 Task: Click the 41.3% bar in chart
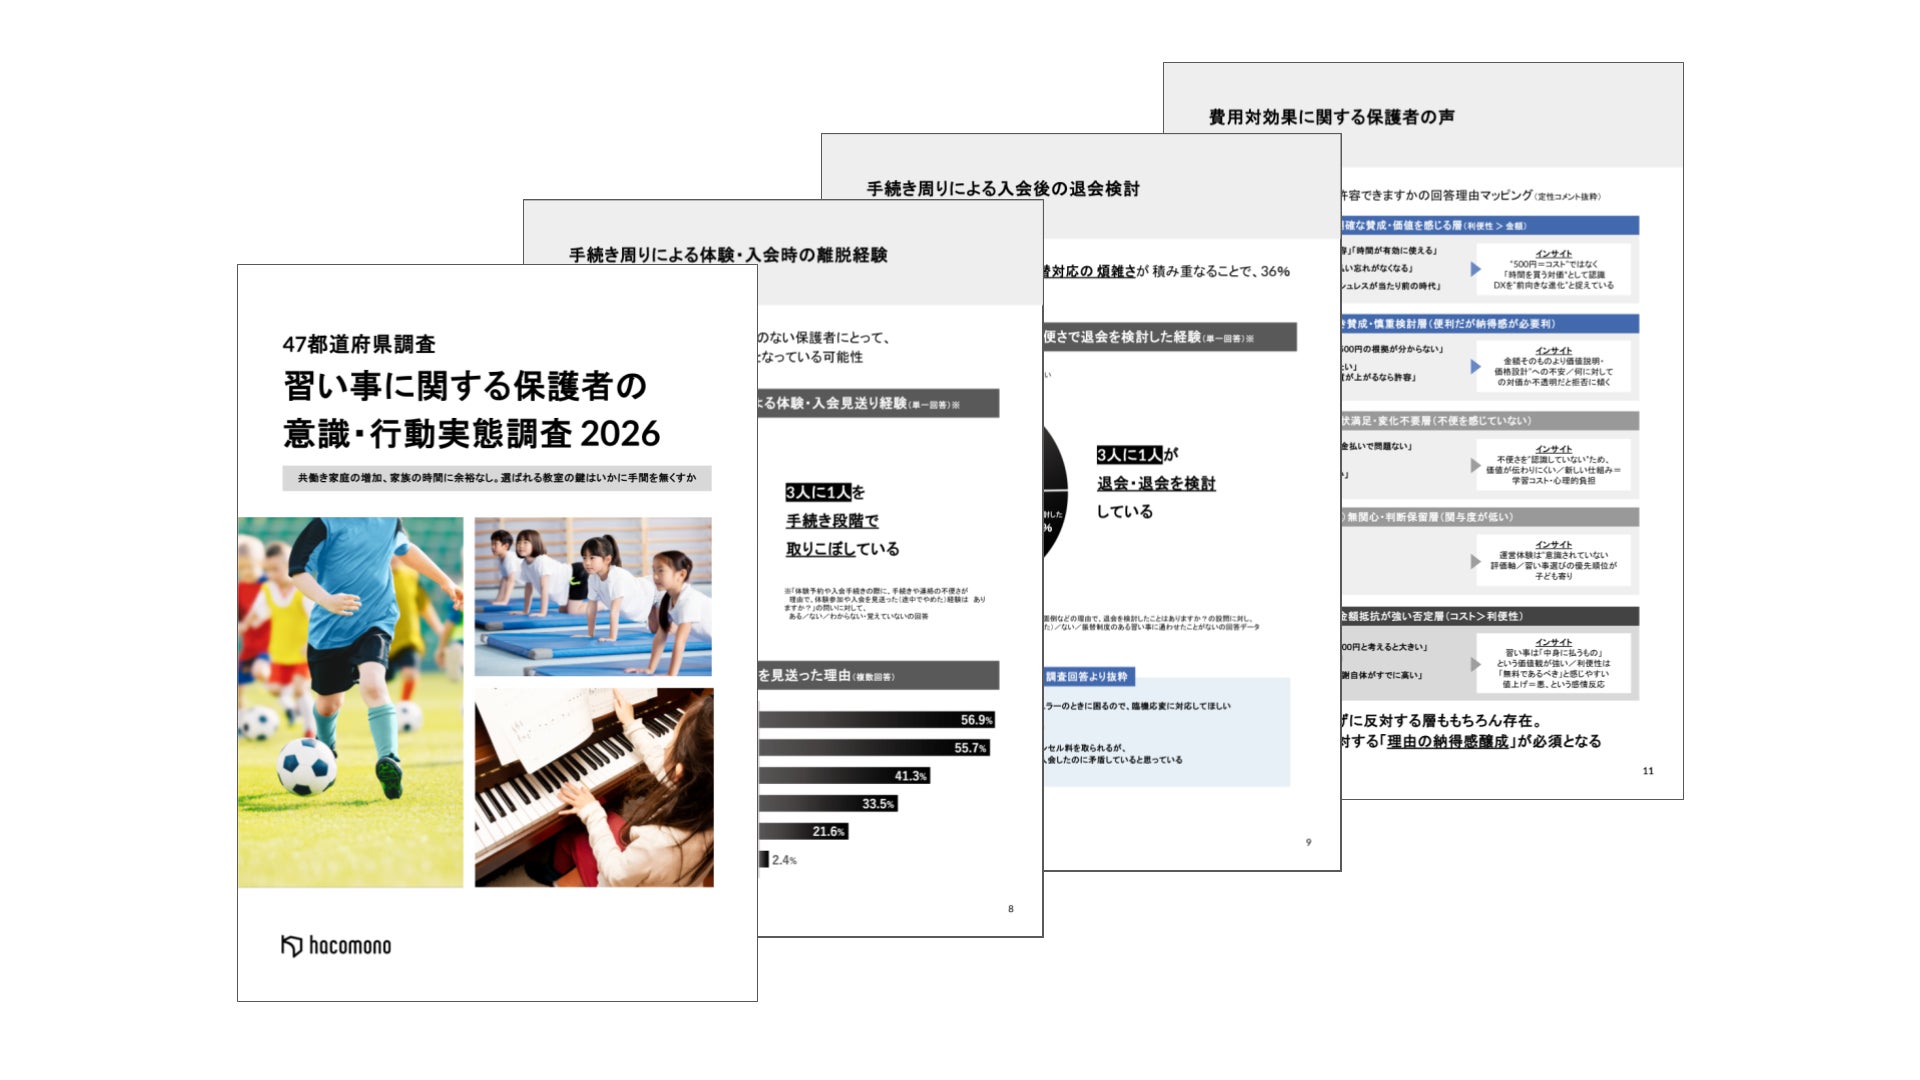coord(843,776)
